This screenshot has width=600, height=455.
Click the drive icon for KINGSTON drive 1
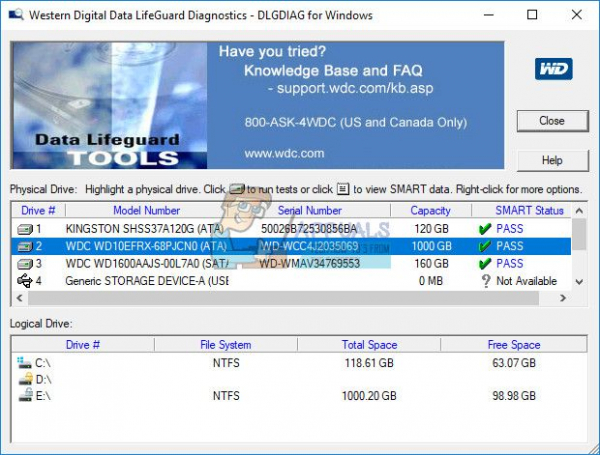25,229
